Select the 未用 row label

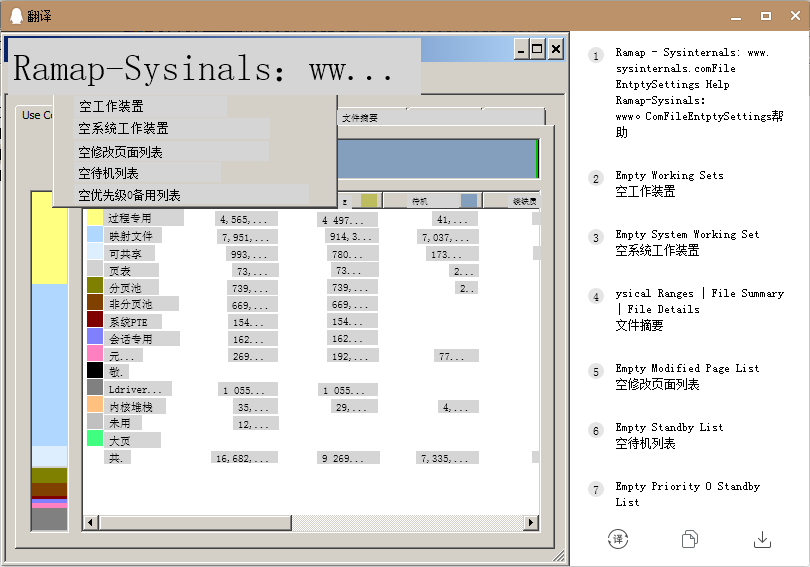(122, 423)
